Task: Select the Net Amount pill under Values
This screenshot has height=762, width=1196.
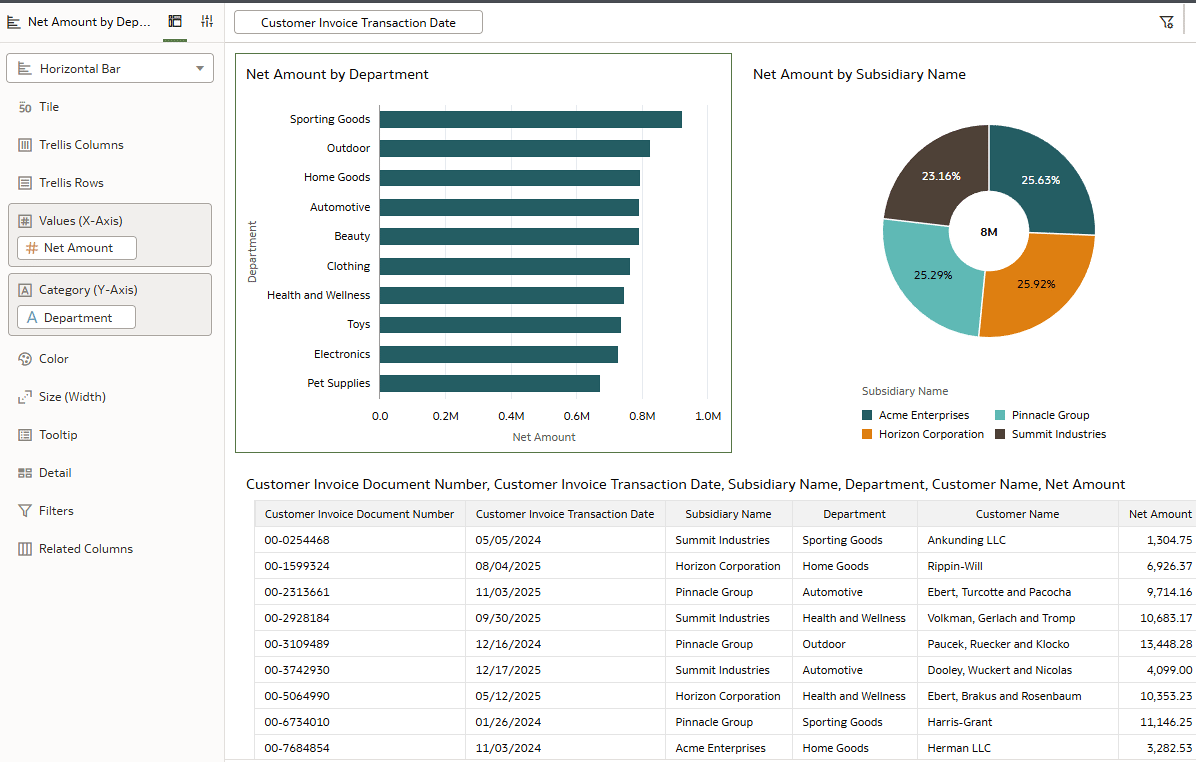Action: pos(75,247)
